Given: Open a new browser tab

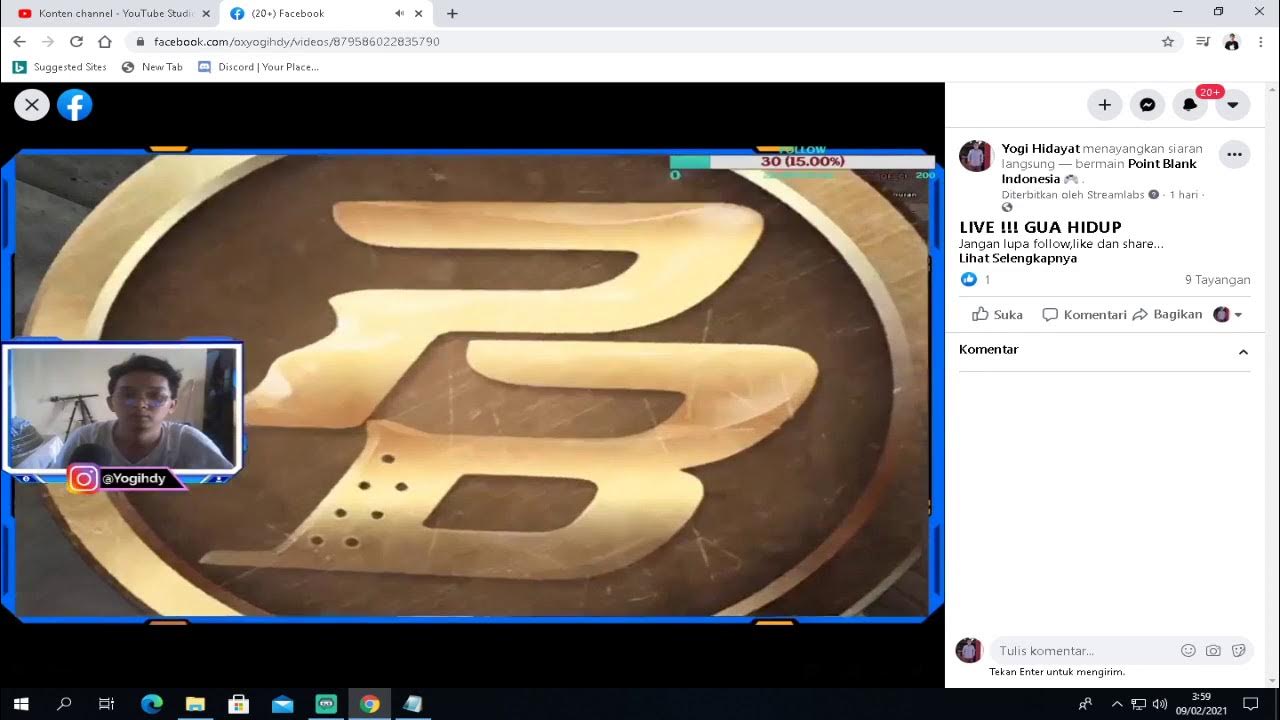Looking at the screenshot, I should tap(452, 14).
